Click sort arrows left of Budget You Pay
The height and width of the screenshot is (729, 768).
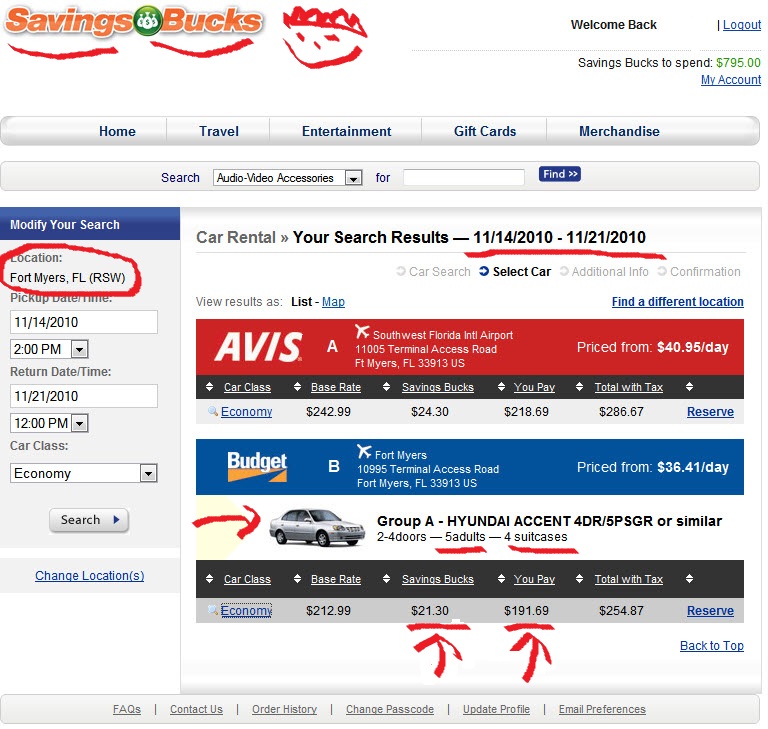(x=501, y=579)
